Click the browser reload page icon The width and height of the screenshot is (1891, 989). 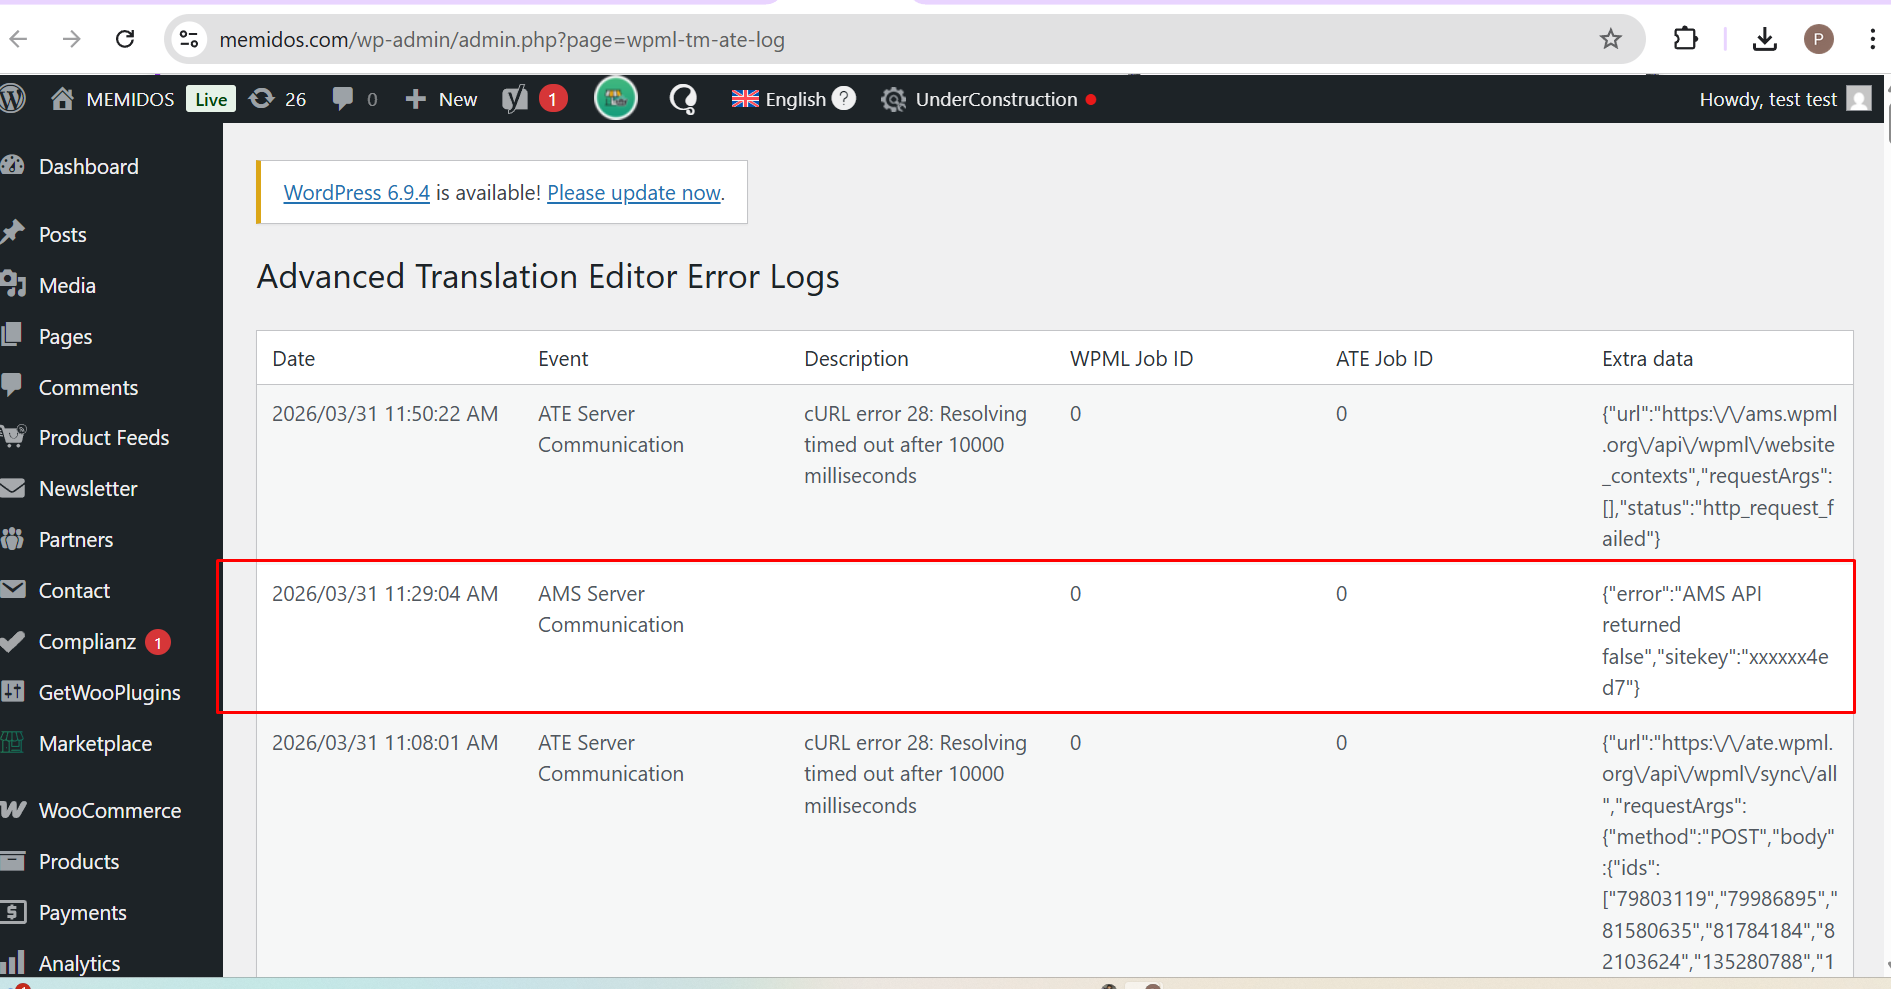coord(125,39)
